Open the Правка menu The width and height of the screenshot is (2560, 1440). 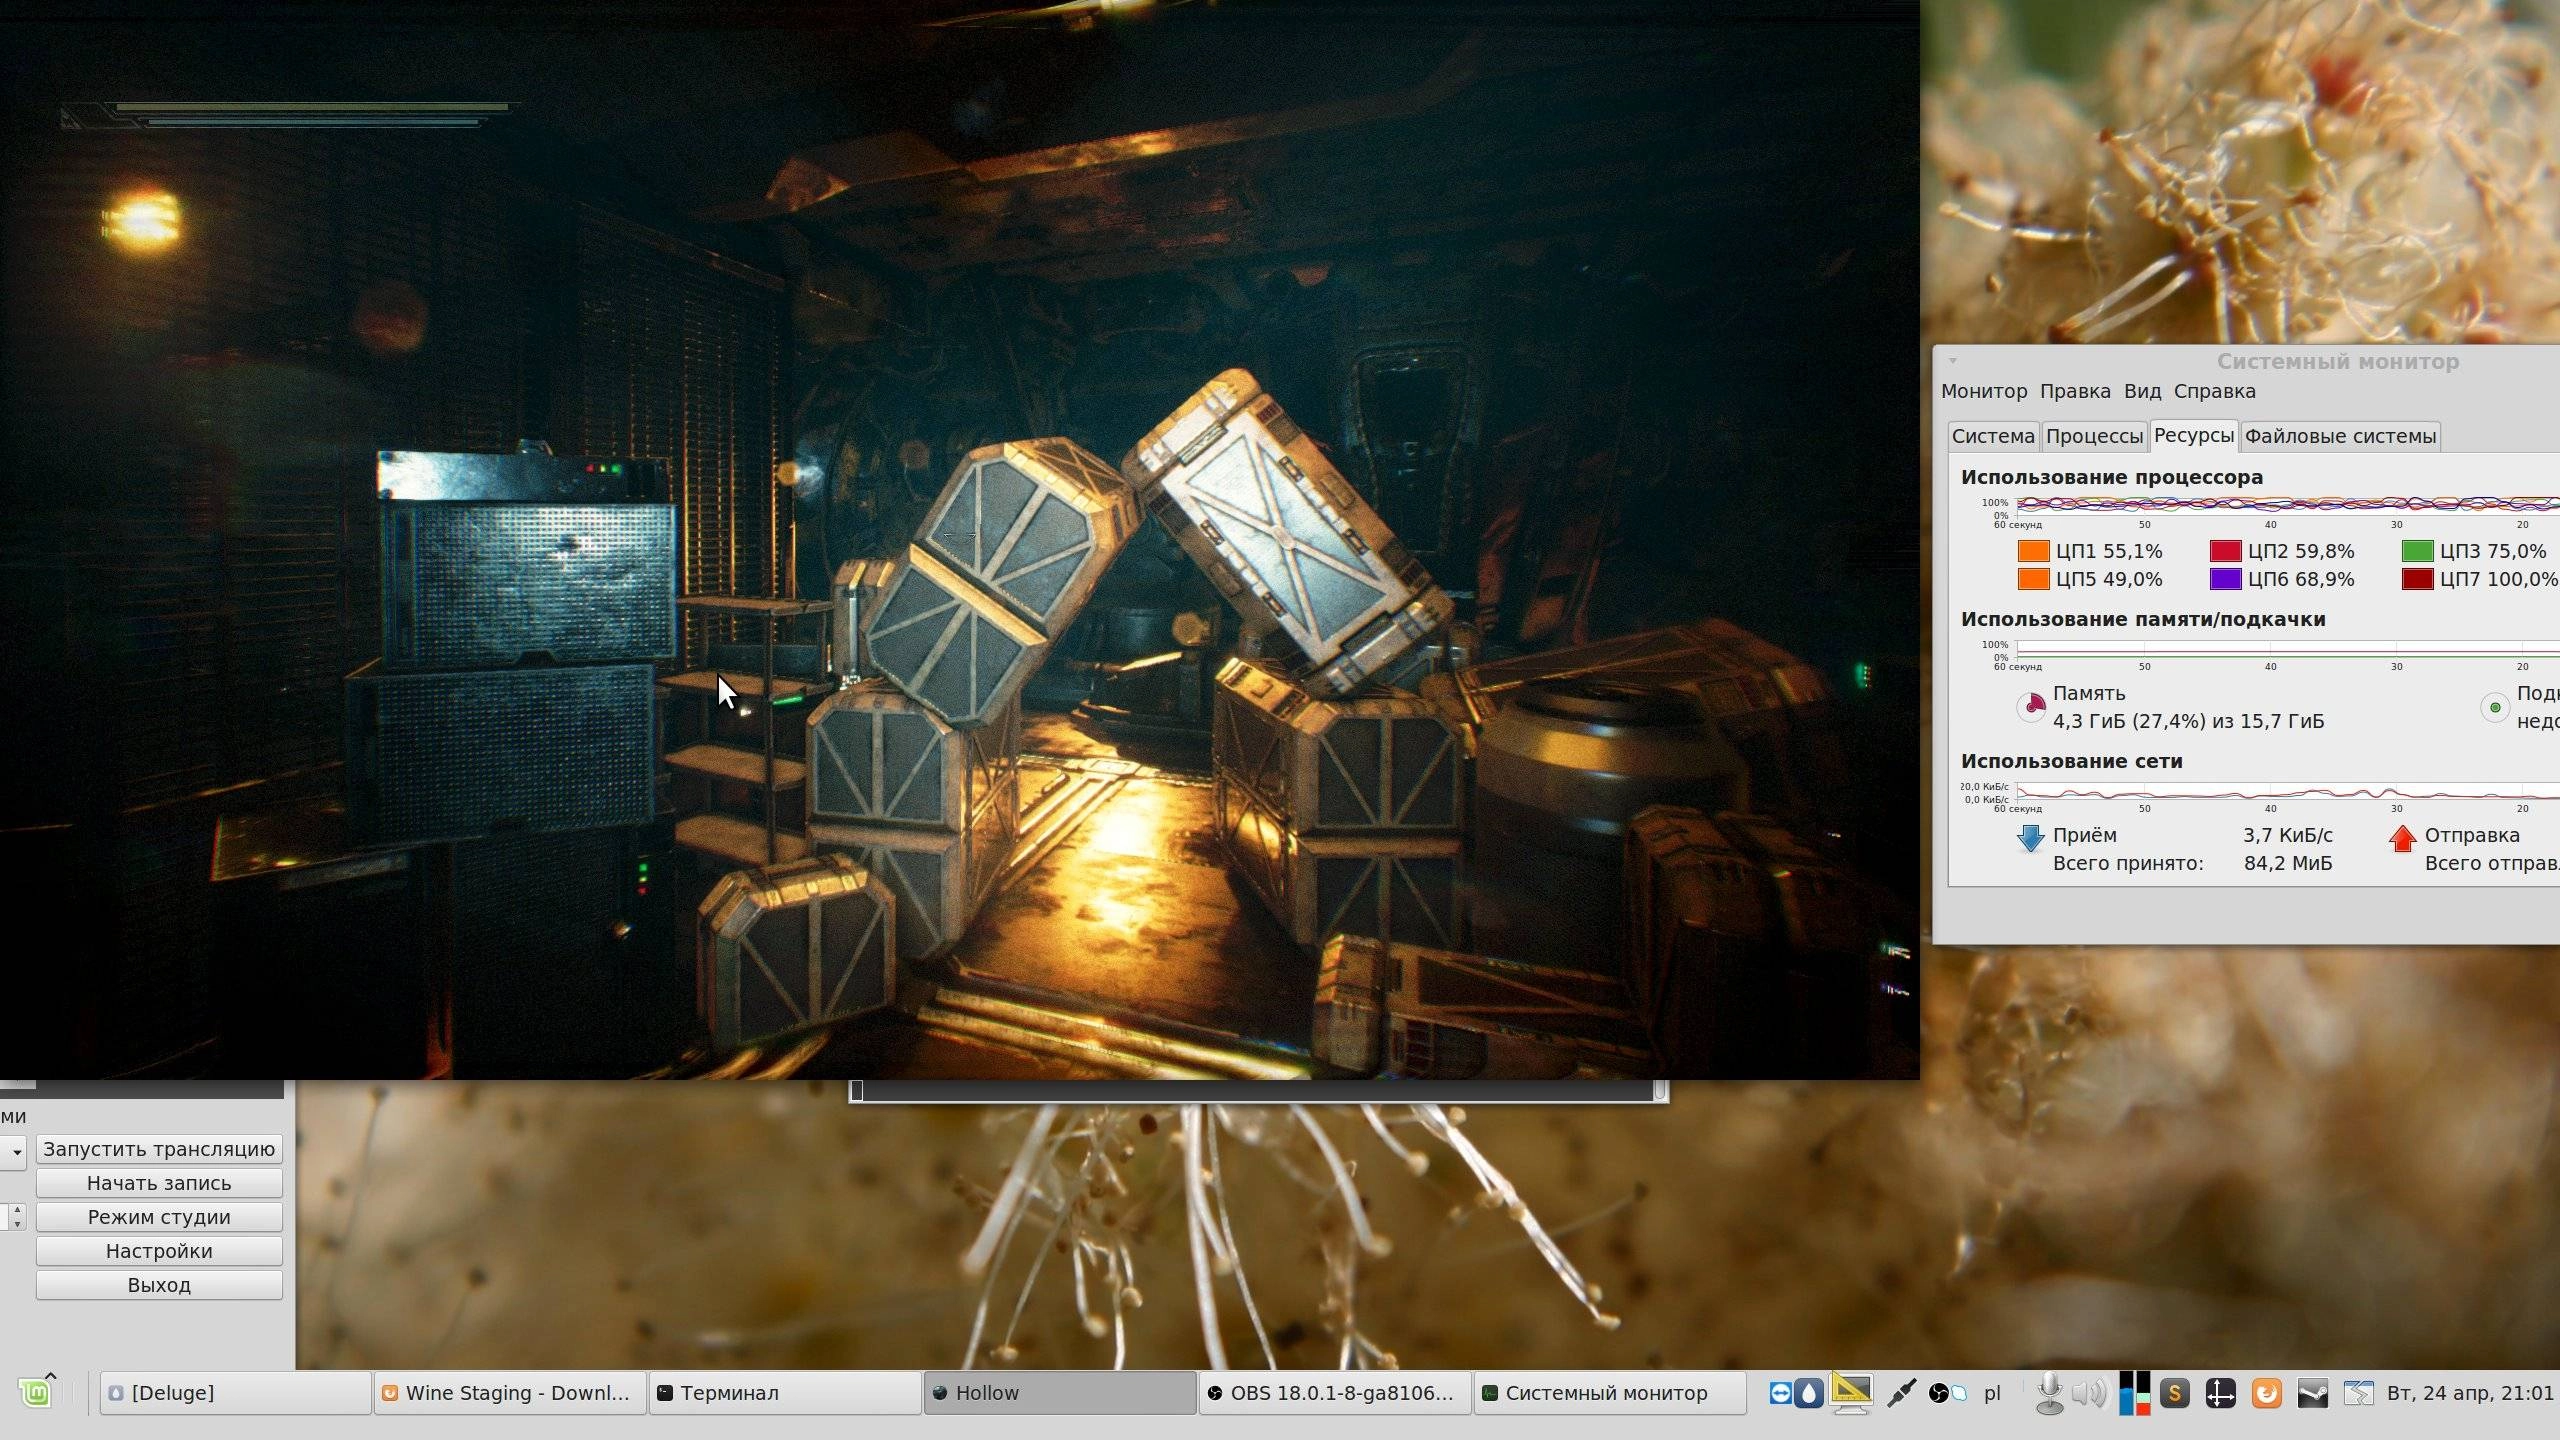2075,391
